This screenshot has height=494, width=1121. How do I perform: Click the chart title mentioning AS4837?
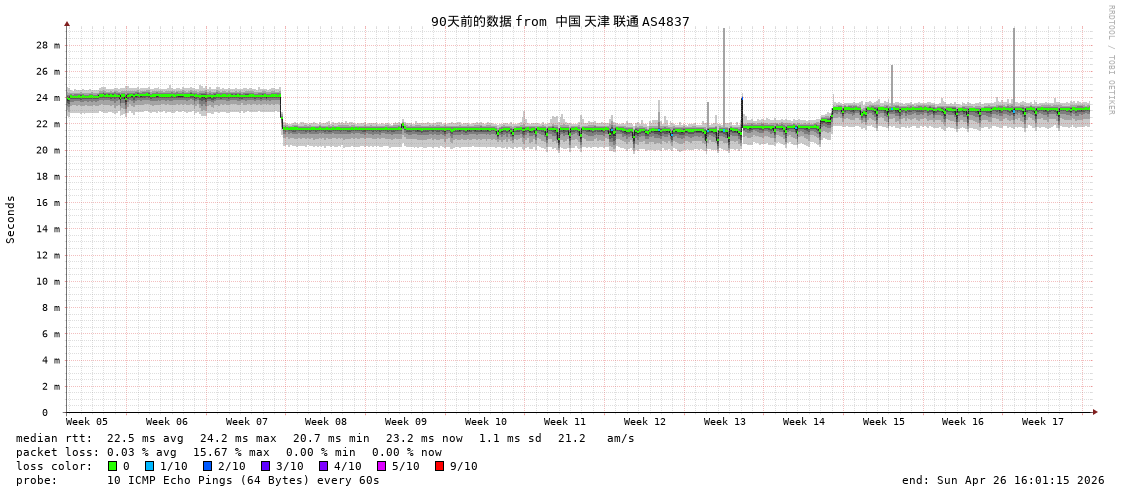click(560, 21)
